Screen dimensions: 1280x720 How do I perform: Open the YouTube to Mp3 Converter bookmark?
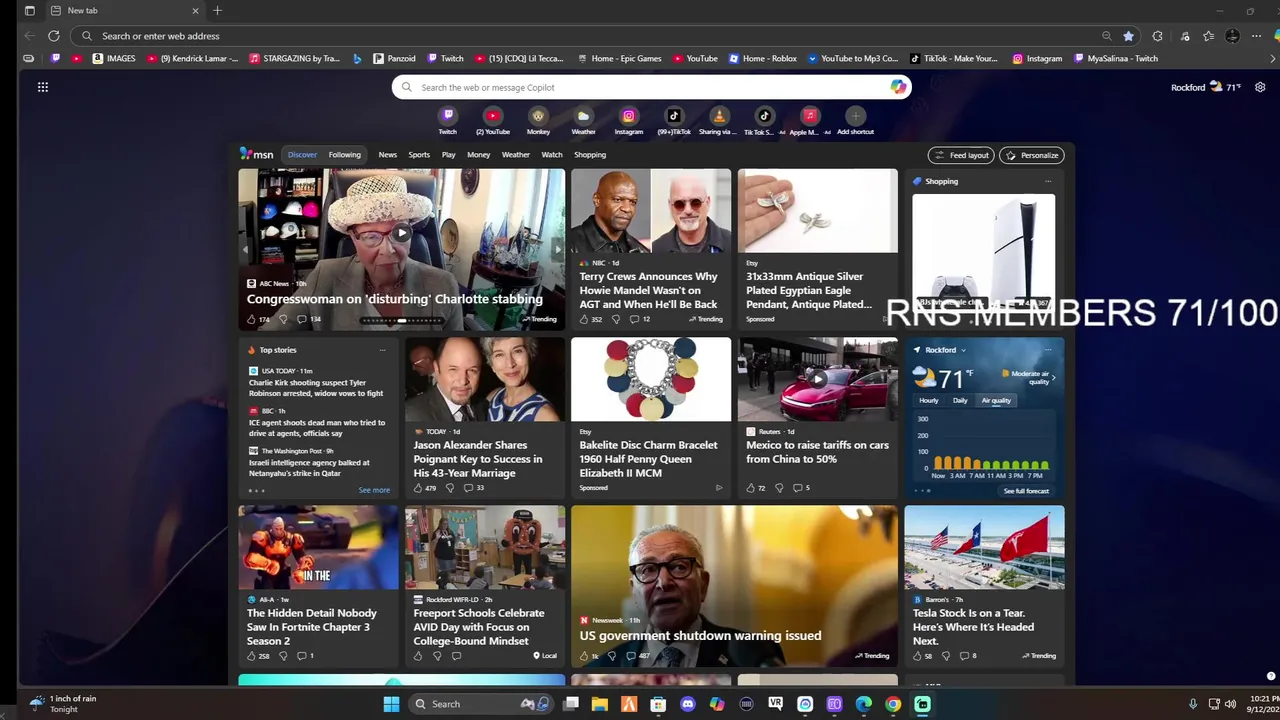click(853, 58)
